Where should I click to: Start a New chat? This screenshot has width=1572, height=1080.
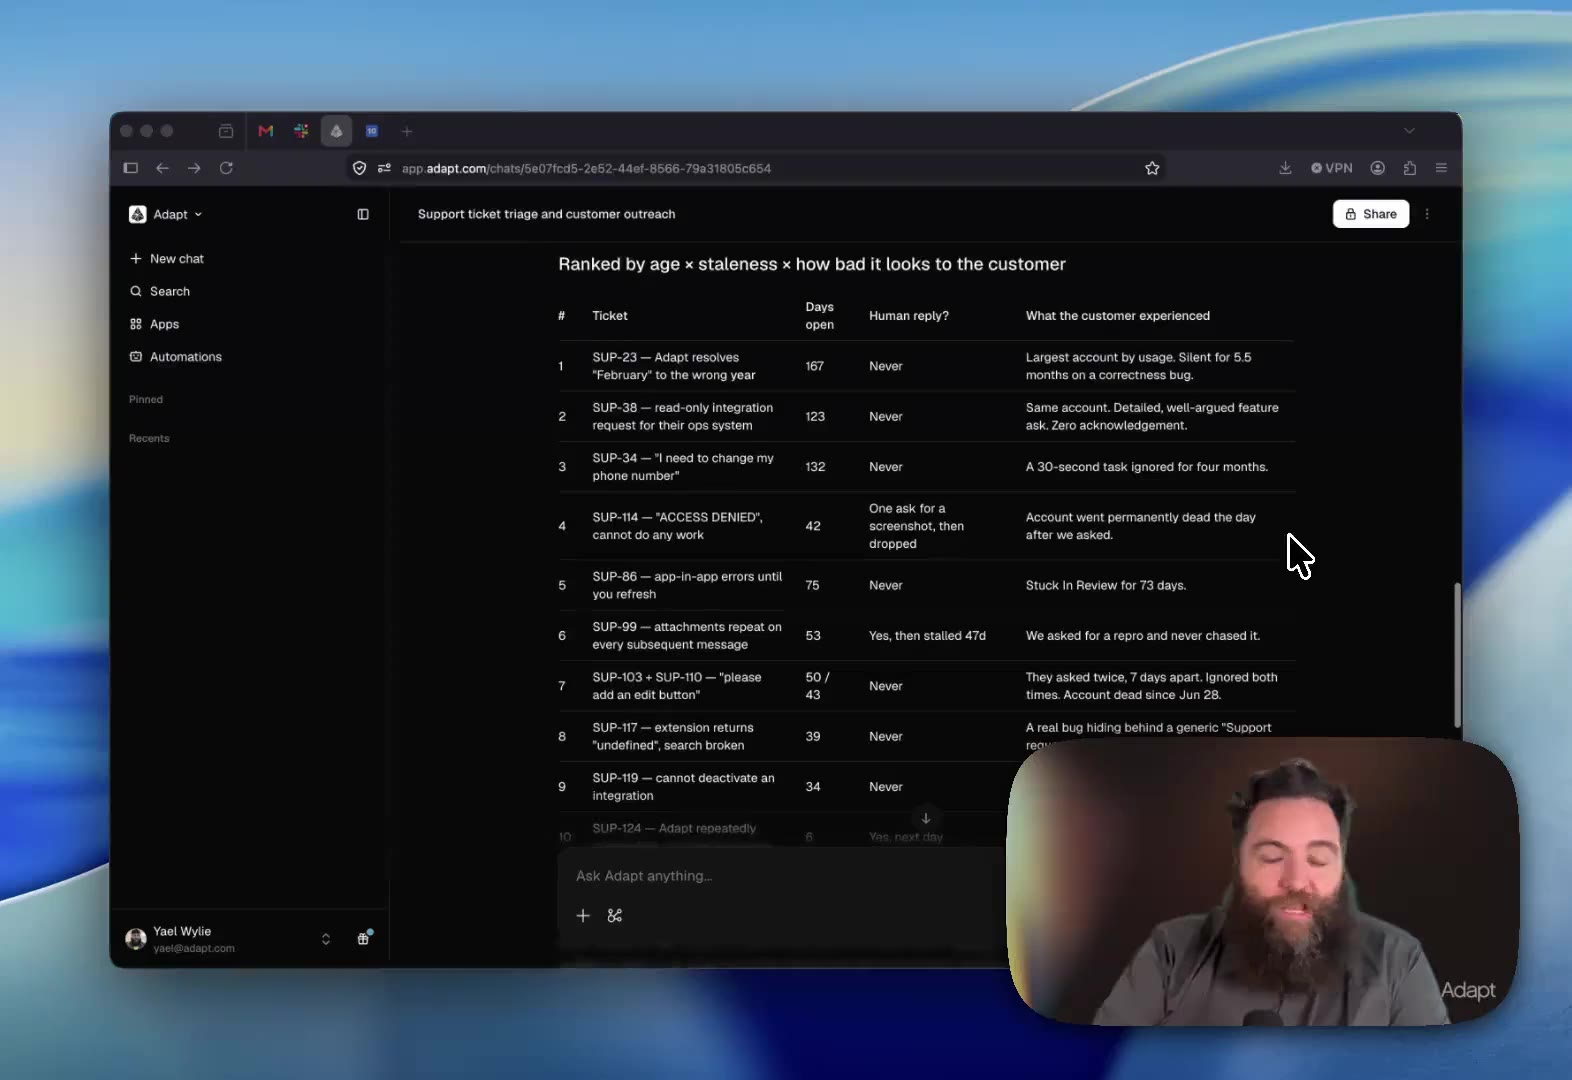(x=167, y=258)
